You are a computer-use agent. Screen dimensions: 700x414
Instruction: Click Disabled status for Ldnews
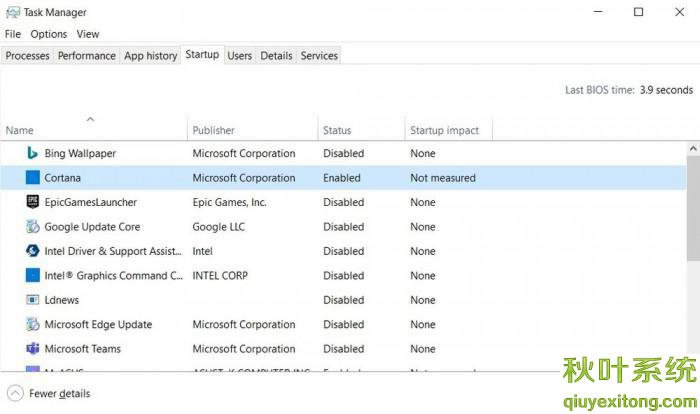pos(344,300)
